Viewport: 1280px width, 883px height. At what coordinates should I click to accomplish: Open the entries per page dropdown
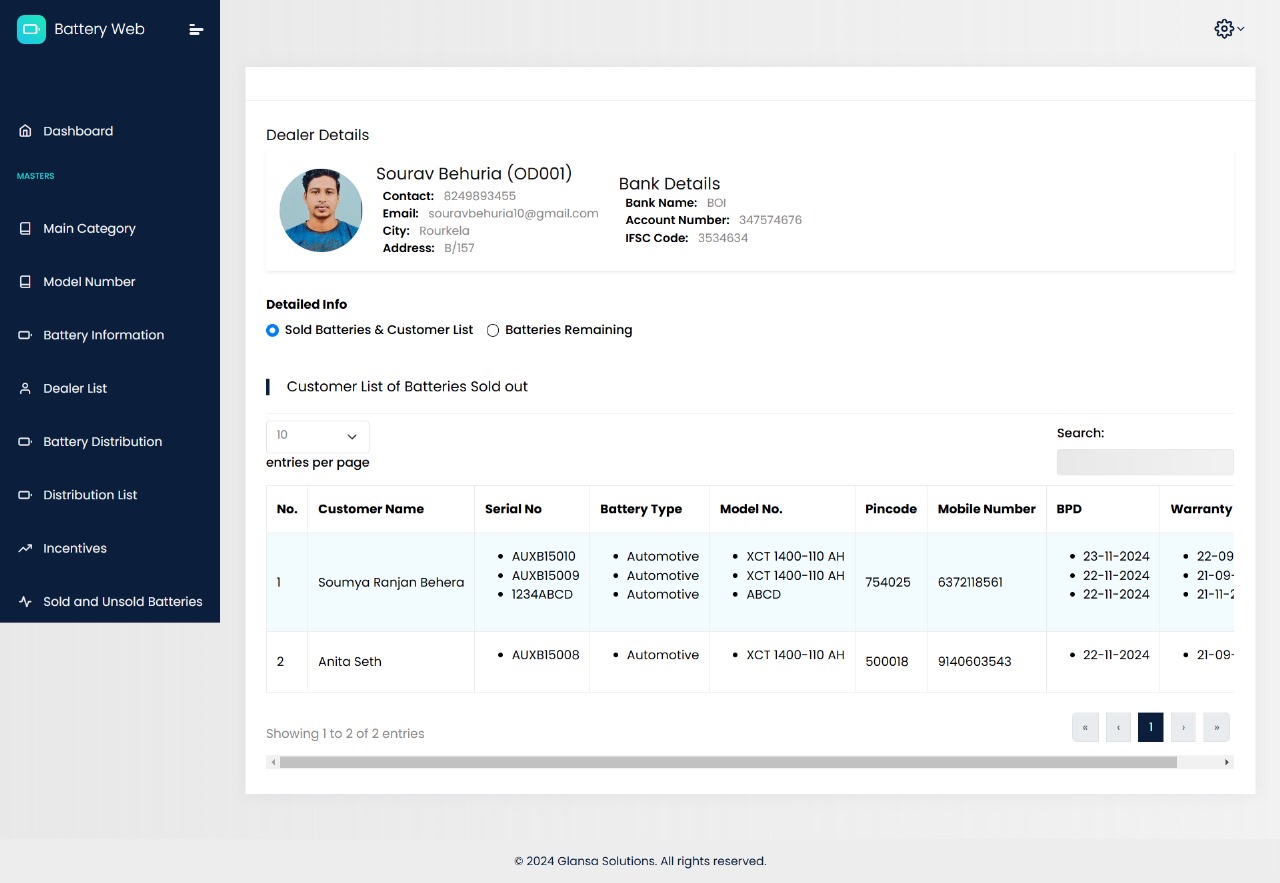click(317, 436)
